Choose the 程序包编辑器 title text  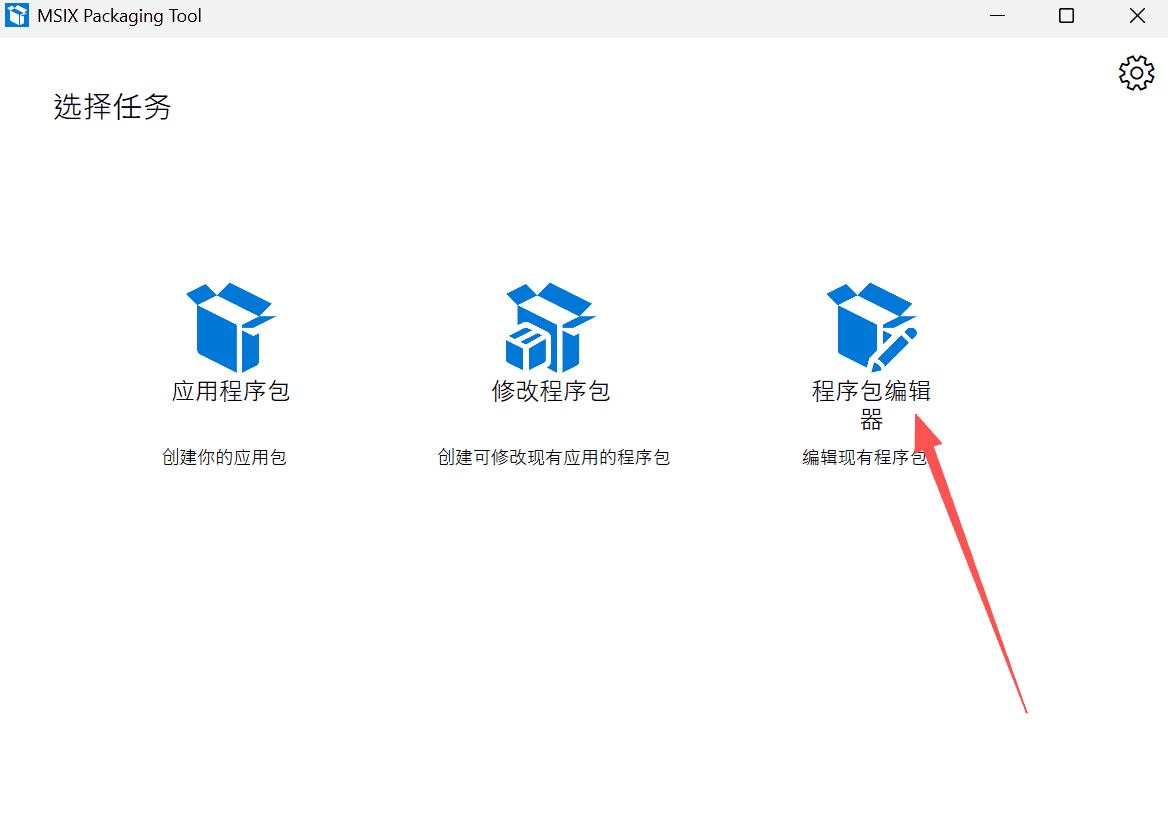pyautogui.click(x=871, y=391)
